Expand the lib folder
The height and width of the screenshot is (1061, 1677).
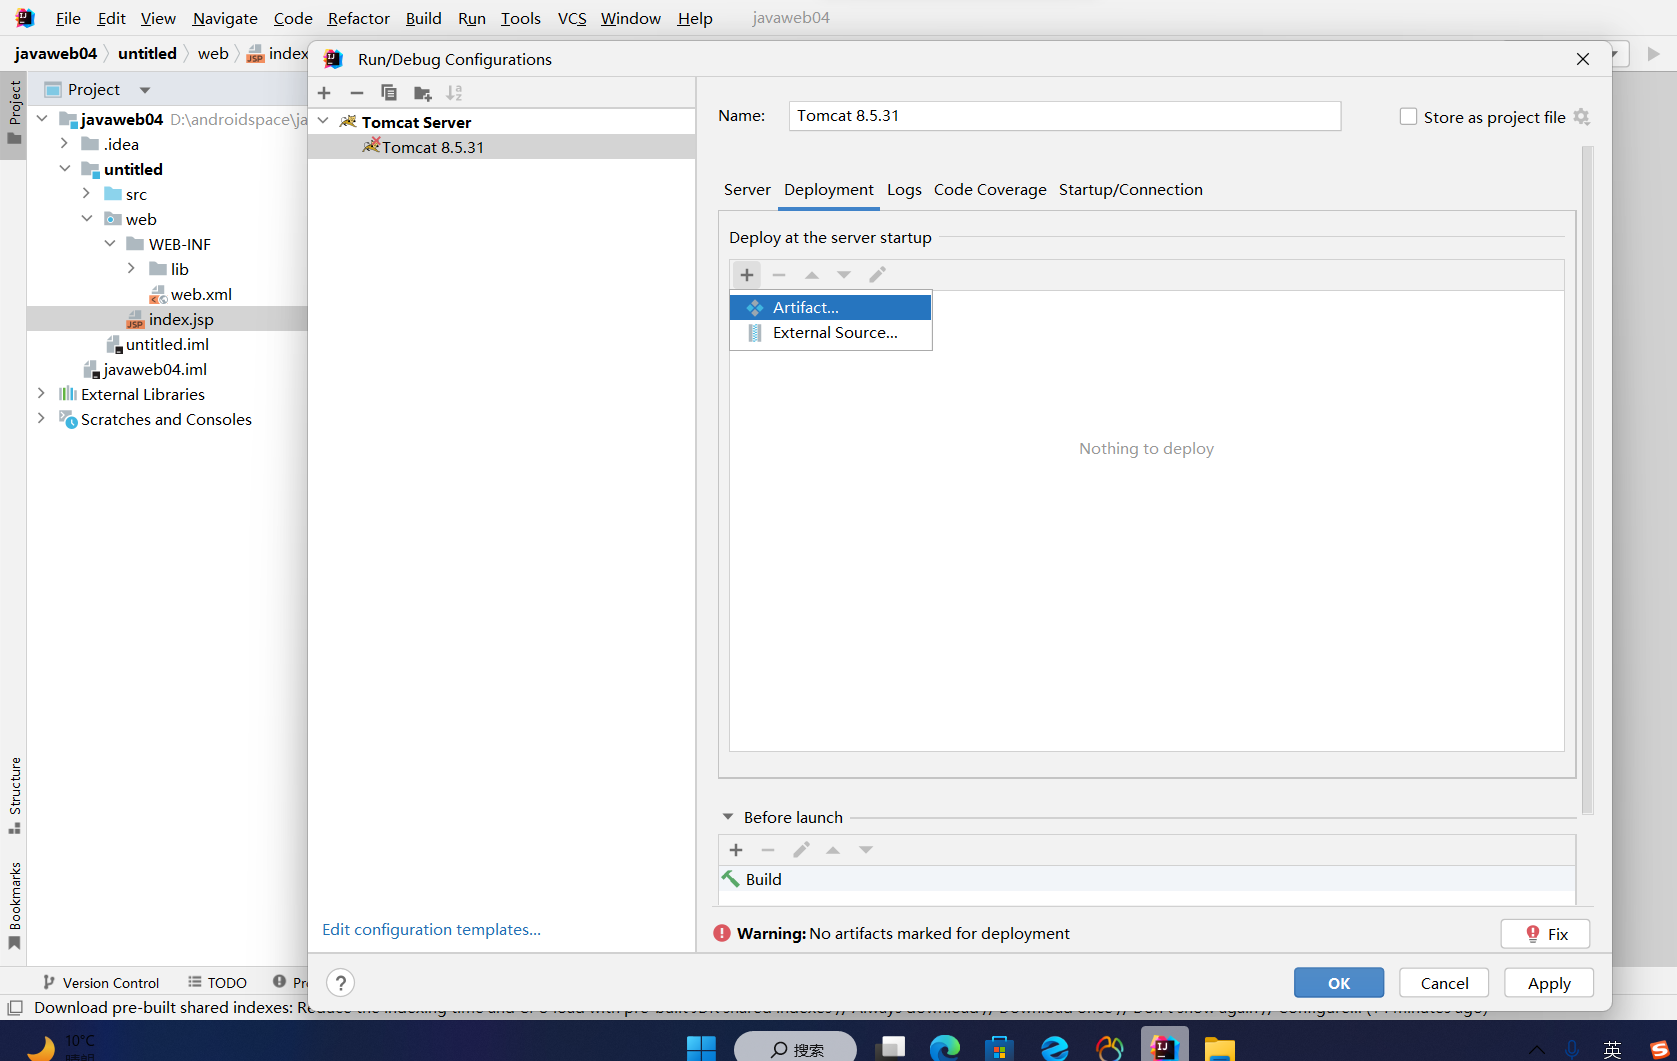tap(132, 269)
